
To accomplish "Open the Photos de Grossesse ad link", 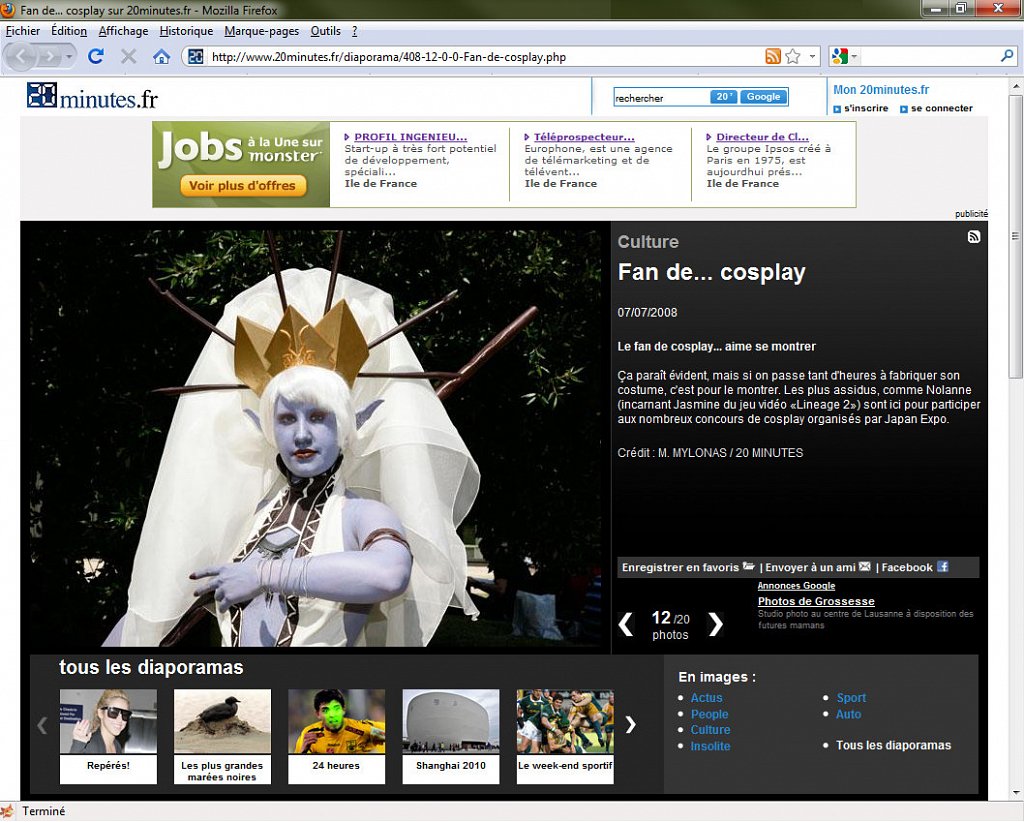I will point(816,601).
